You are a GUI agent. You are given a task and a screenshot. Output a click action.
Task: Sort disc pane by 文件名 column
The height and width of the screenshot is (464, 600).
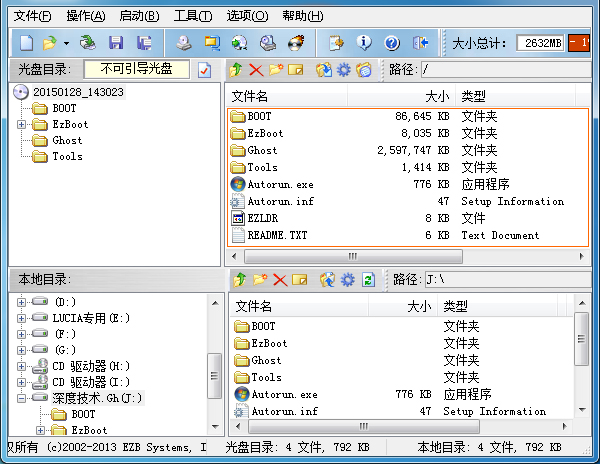tap(287, 96)
